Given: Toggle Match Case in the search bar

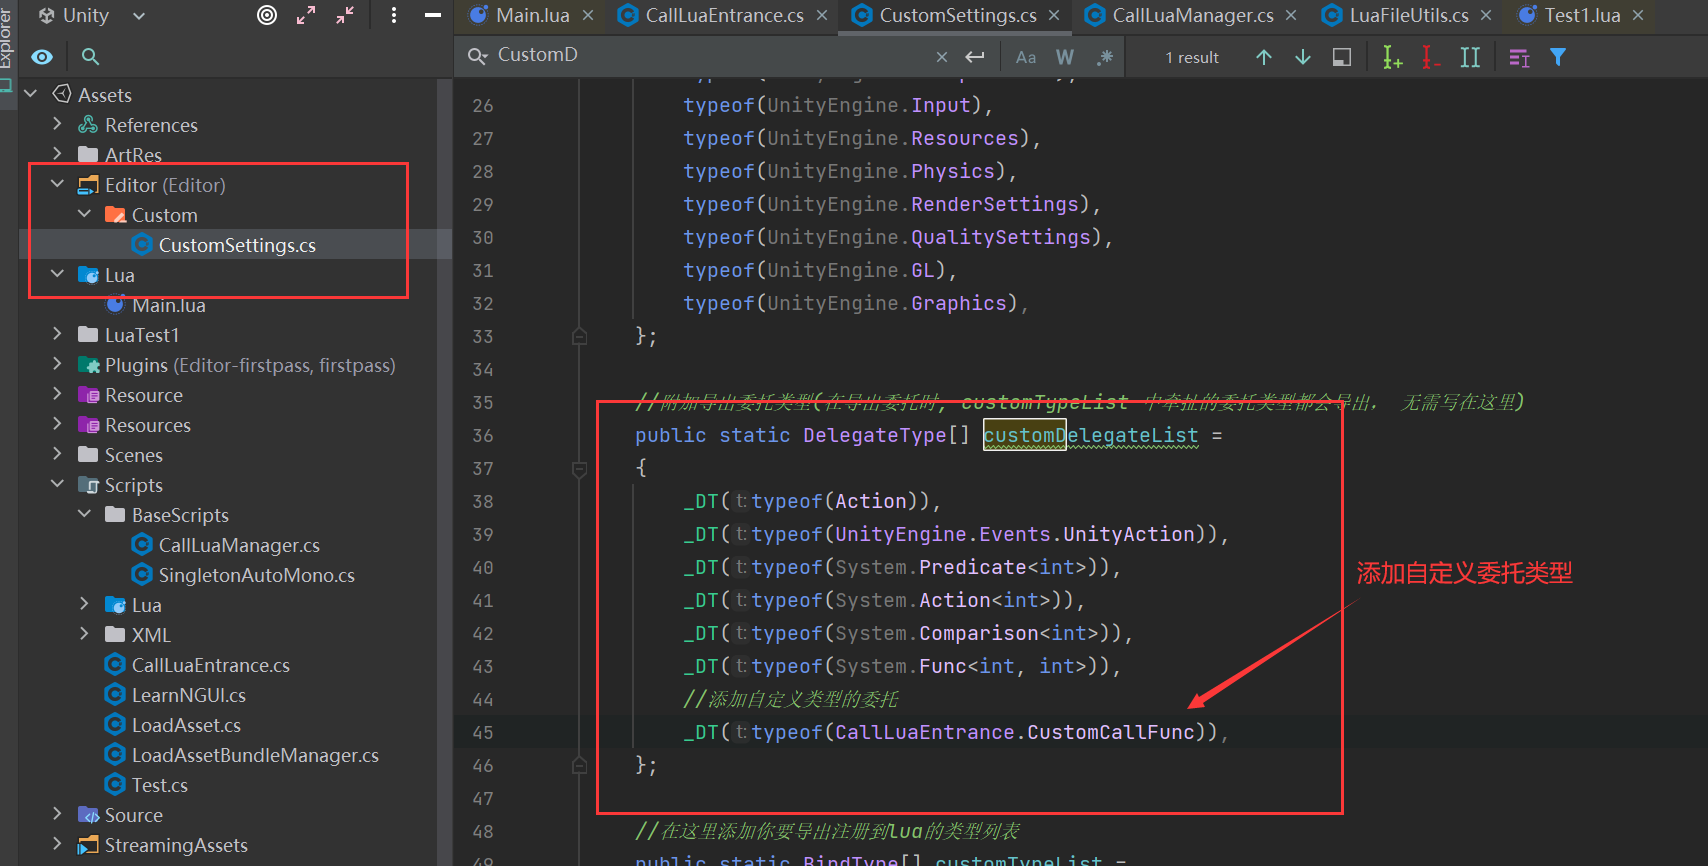Looking at the screenshot, I should [1026, 57].
